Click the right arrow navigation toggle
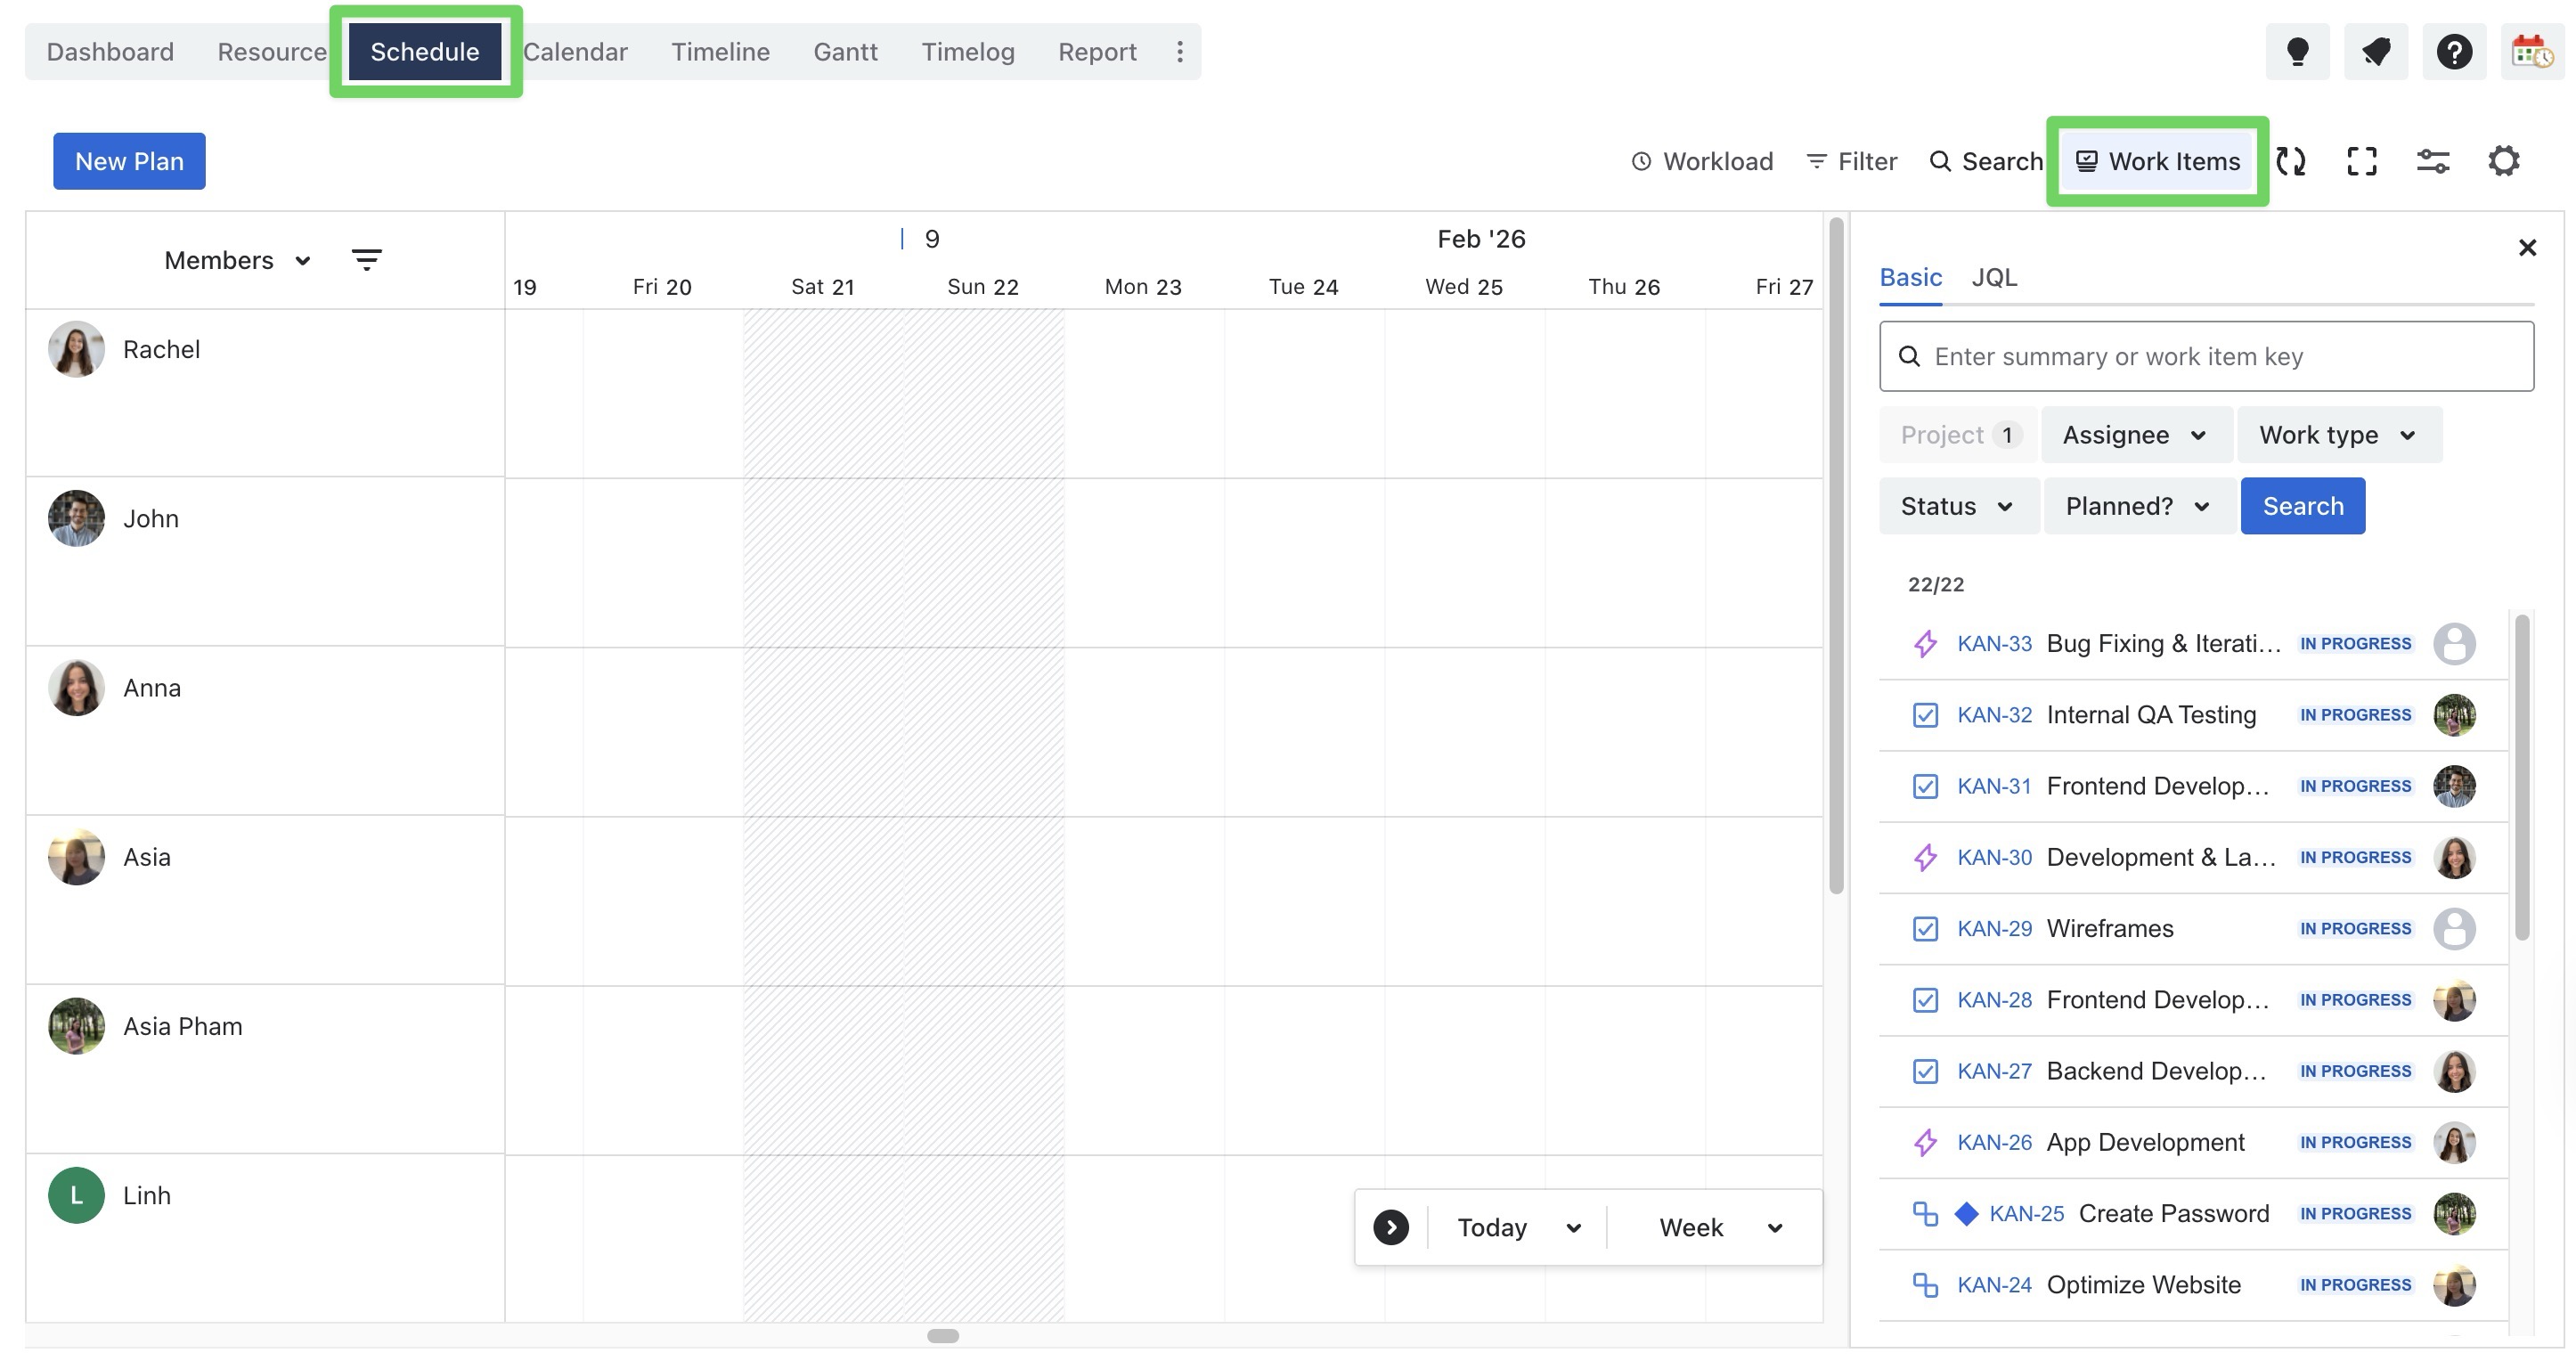 pos(1390,1227)
